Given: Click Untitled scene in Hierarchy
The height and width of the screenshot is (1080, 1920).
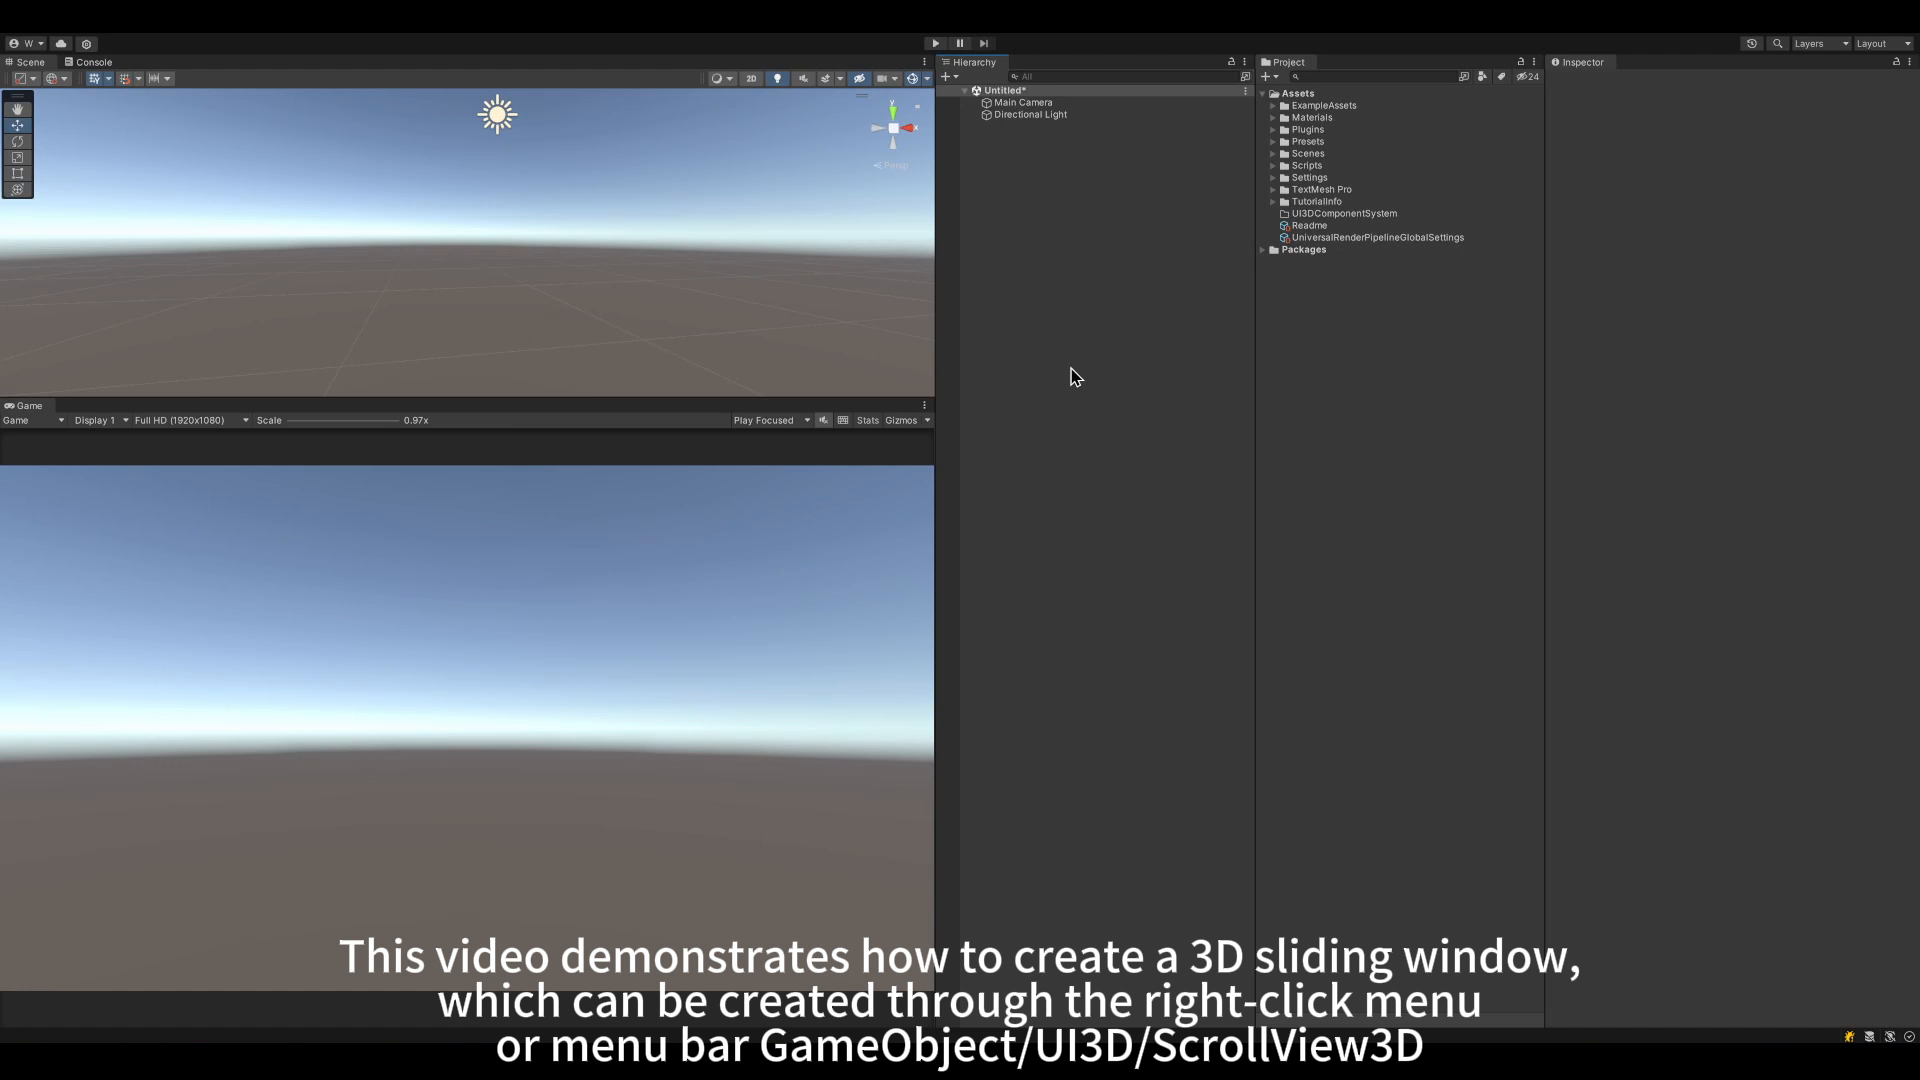Looking at the screenshot, I should (1005, 90).
